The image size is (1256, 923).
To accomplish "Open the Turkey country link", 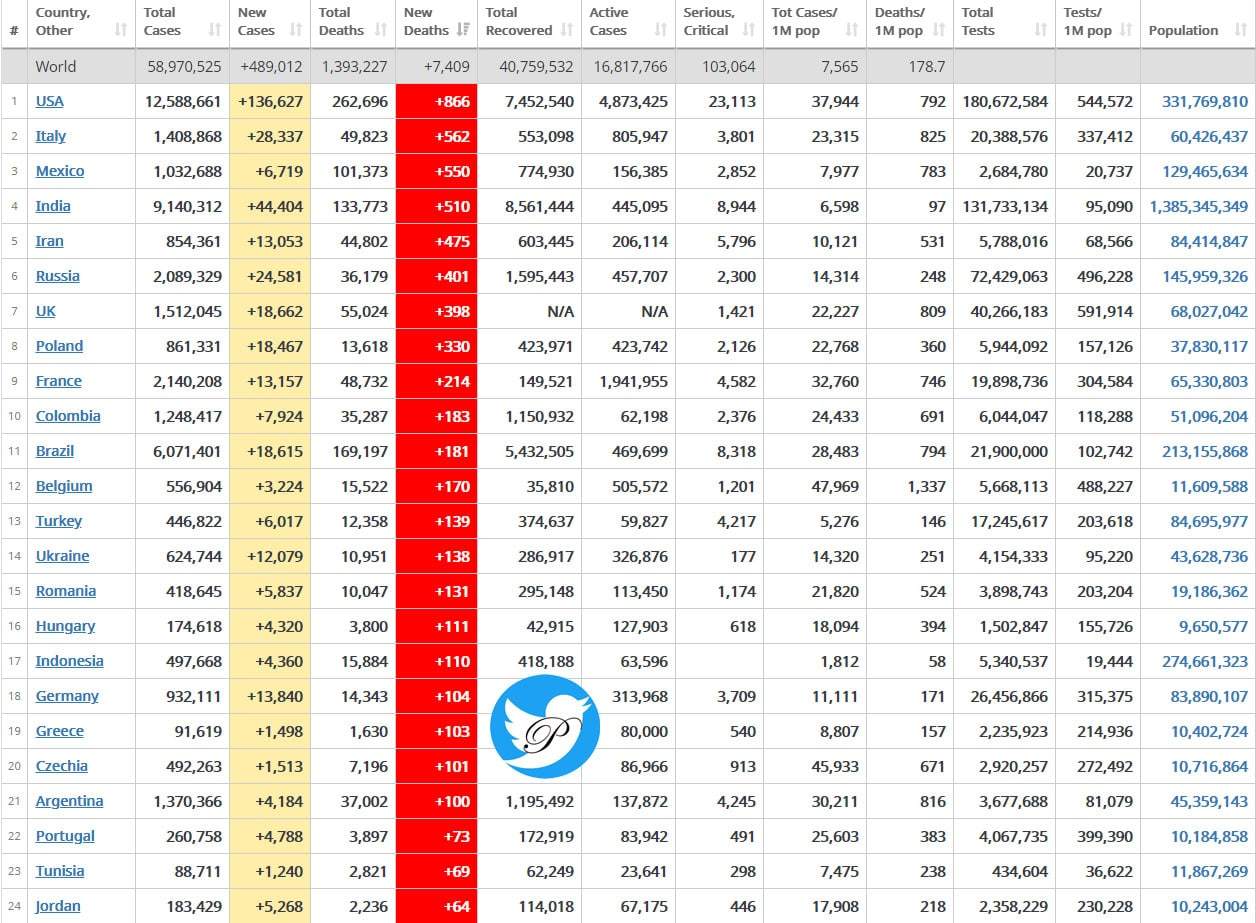I will pyautogui.click(x=59, y=521).
